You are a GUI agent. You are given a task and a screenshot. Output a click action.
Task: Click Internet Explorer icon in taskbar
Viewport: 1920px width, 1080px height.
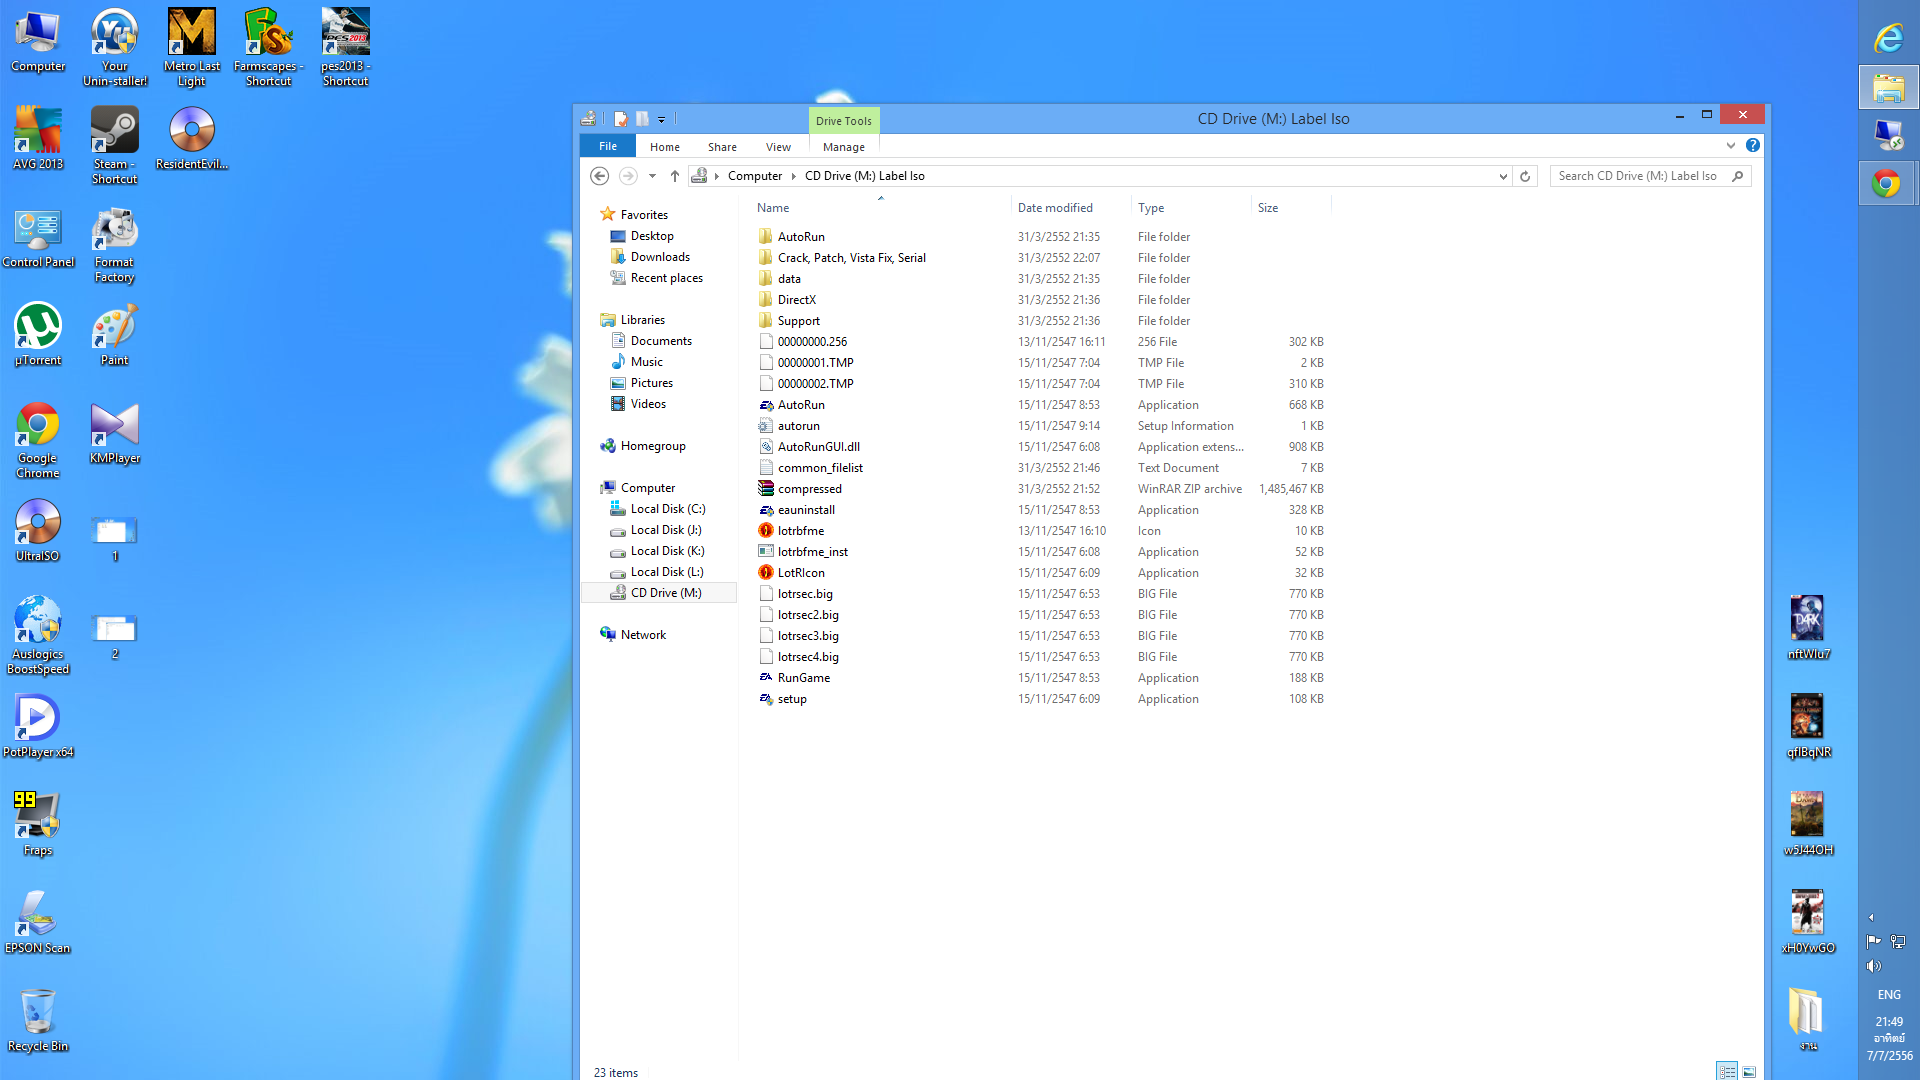pos(1888,38)
